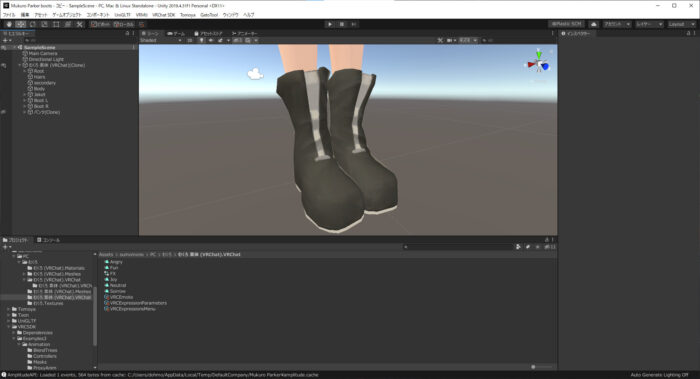Click the cloud services icon
The width and height of the screenshot is (700, 379).
[594, 24]
